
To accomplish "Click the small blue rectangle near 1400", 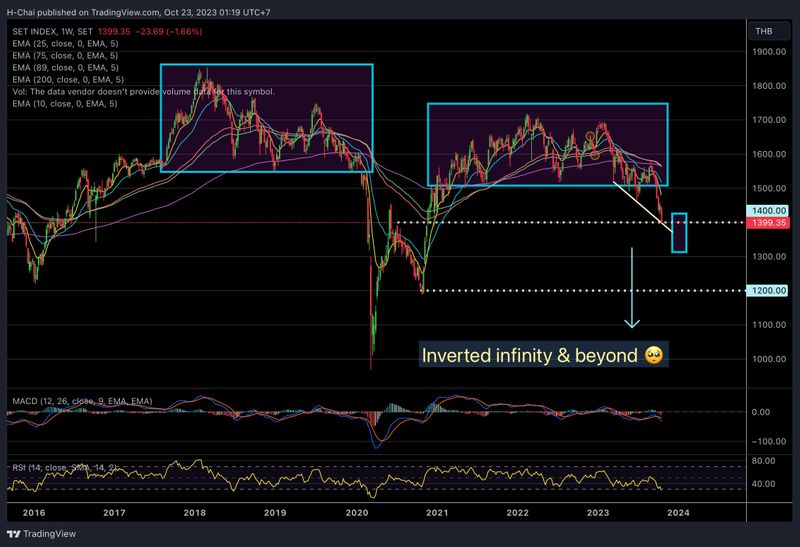I will 679,232.
